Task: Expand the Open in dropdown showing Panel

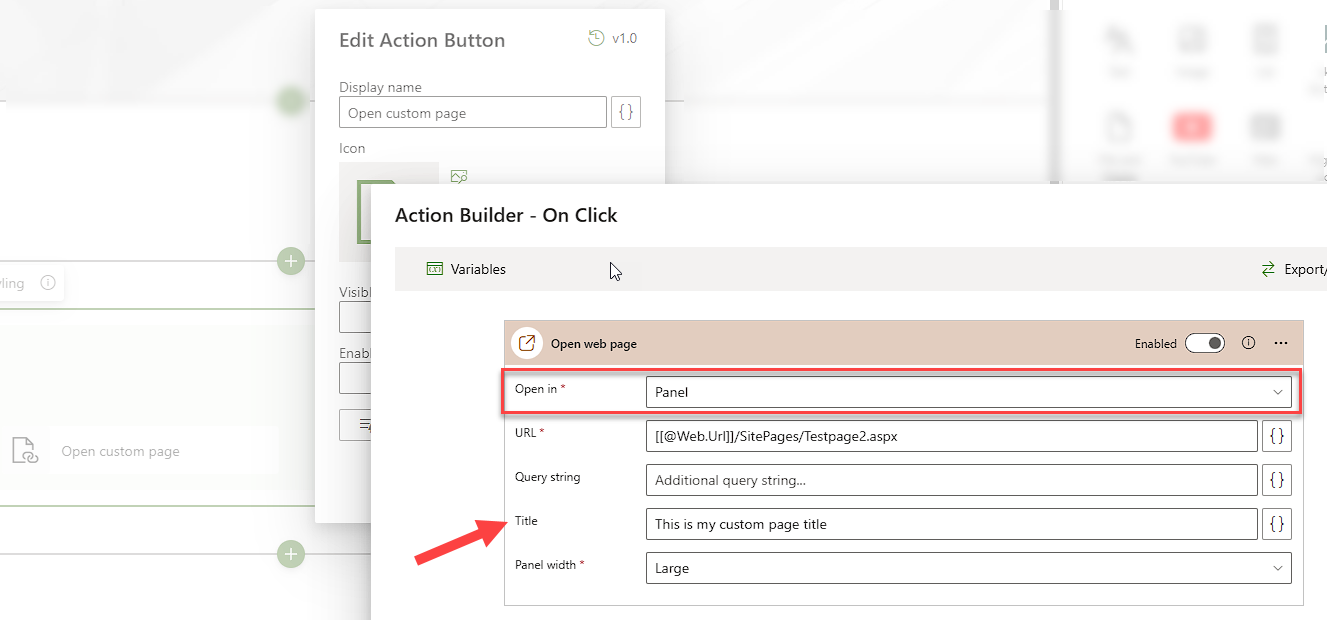Action: coord(968,392)
